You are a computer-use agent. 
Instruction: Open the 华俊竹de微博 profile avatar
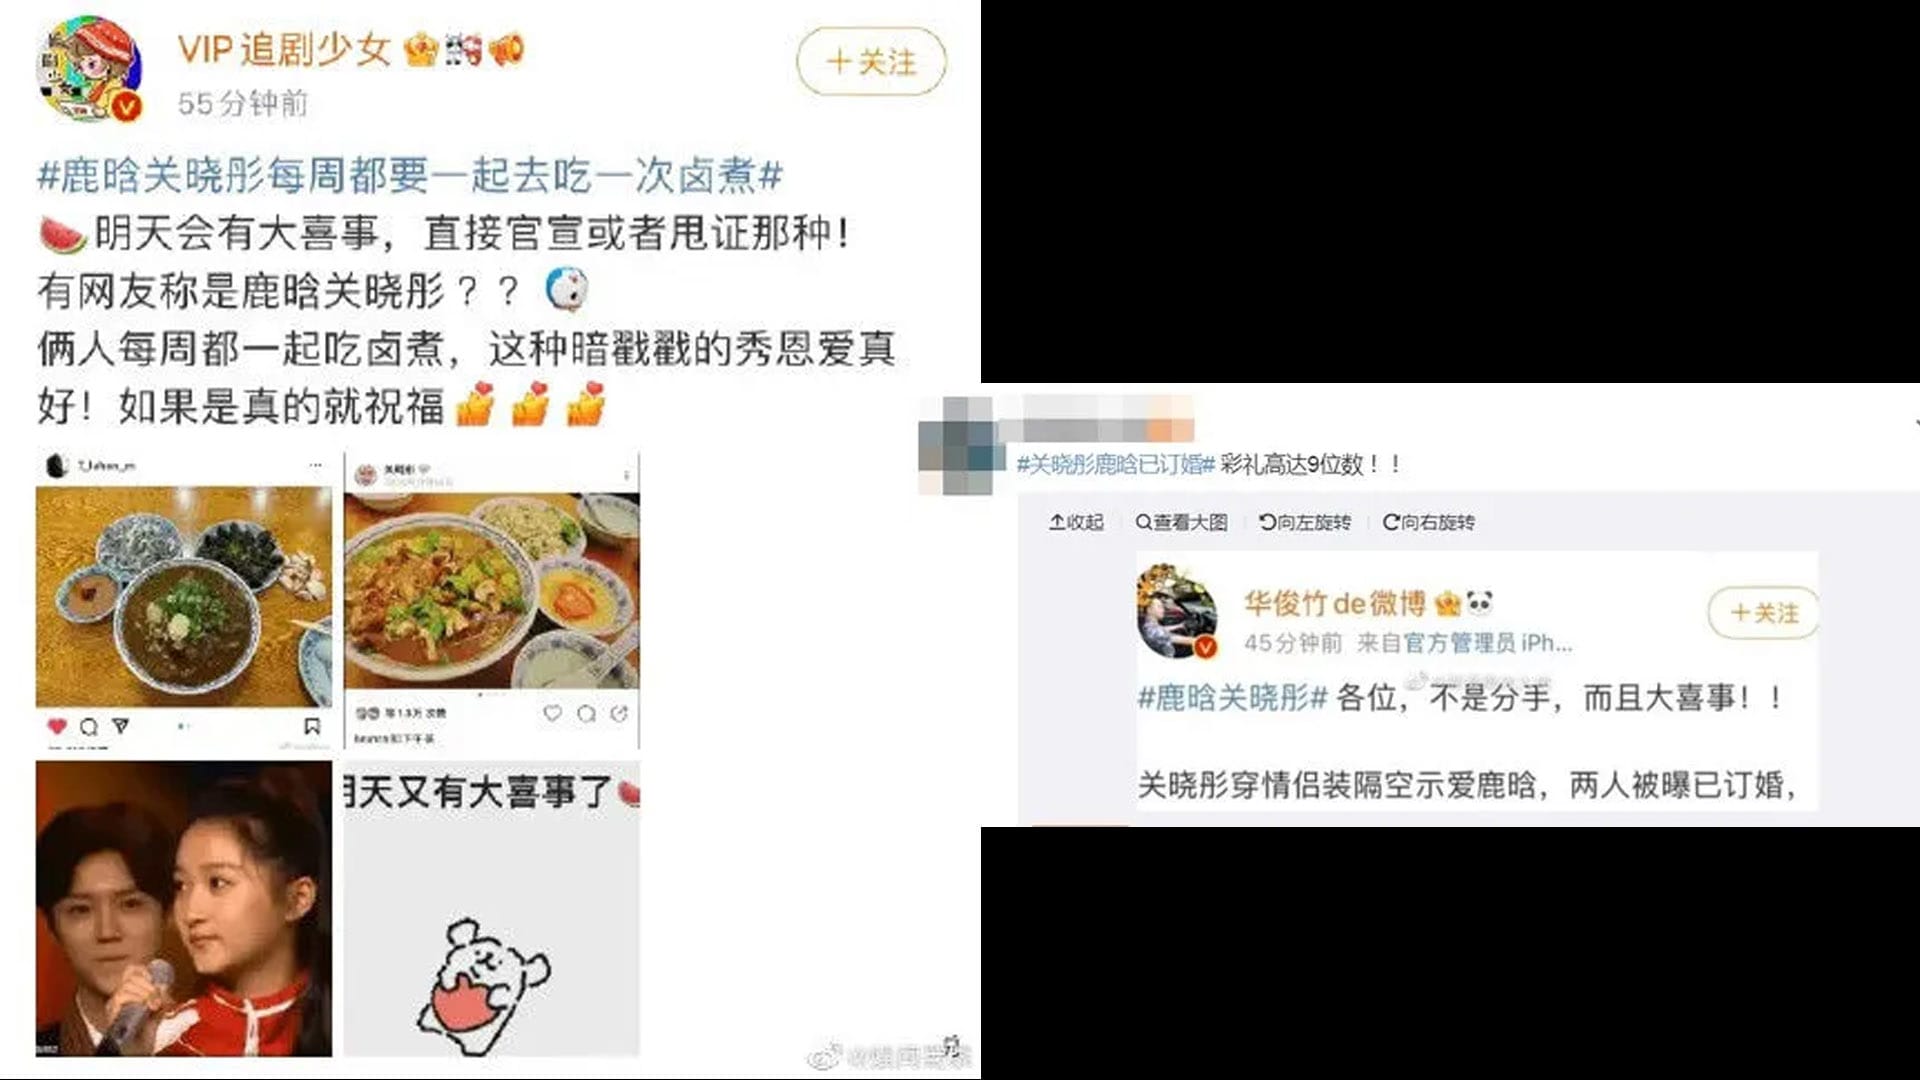pyautogui.click(x=1177, y=611)
